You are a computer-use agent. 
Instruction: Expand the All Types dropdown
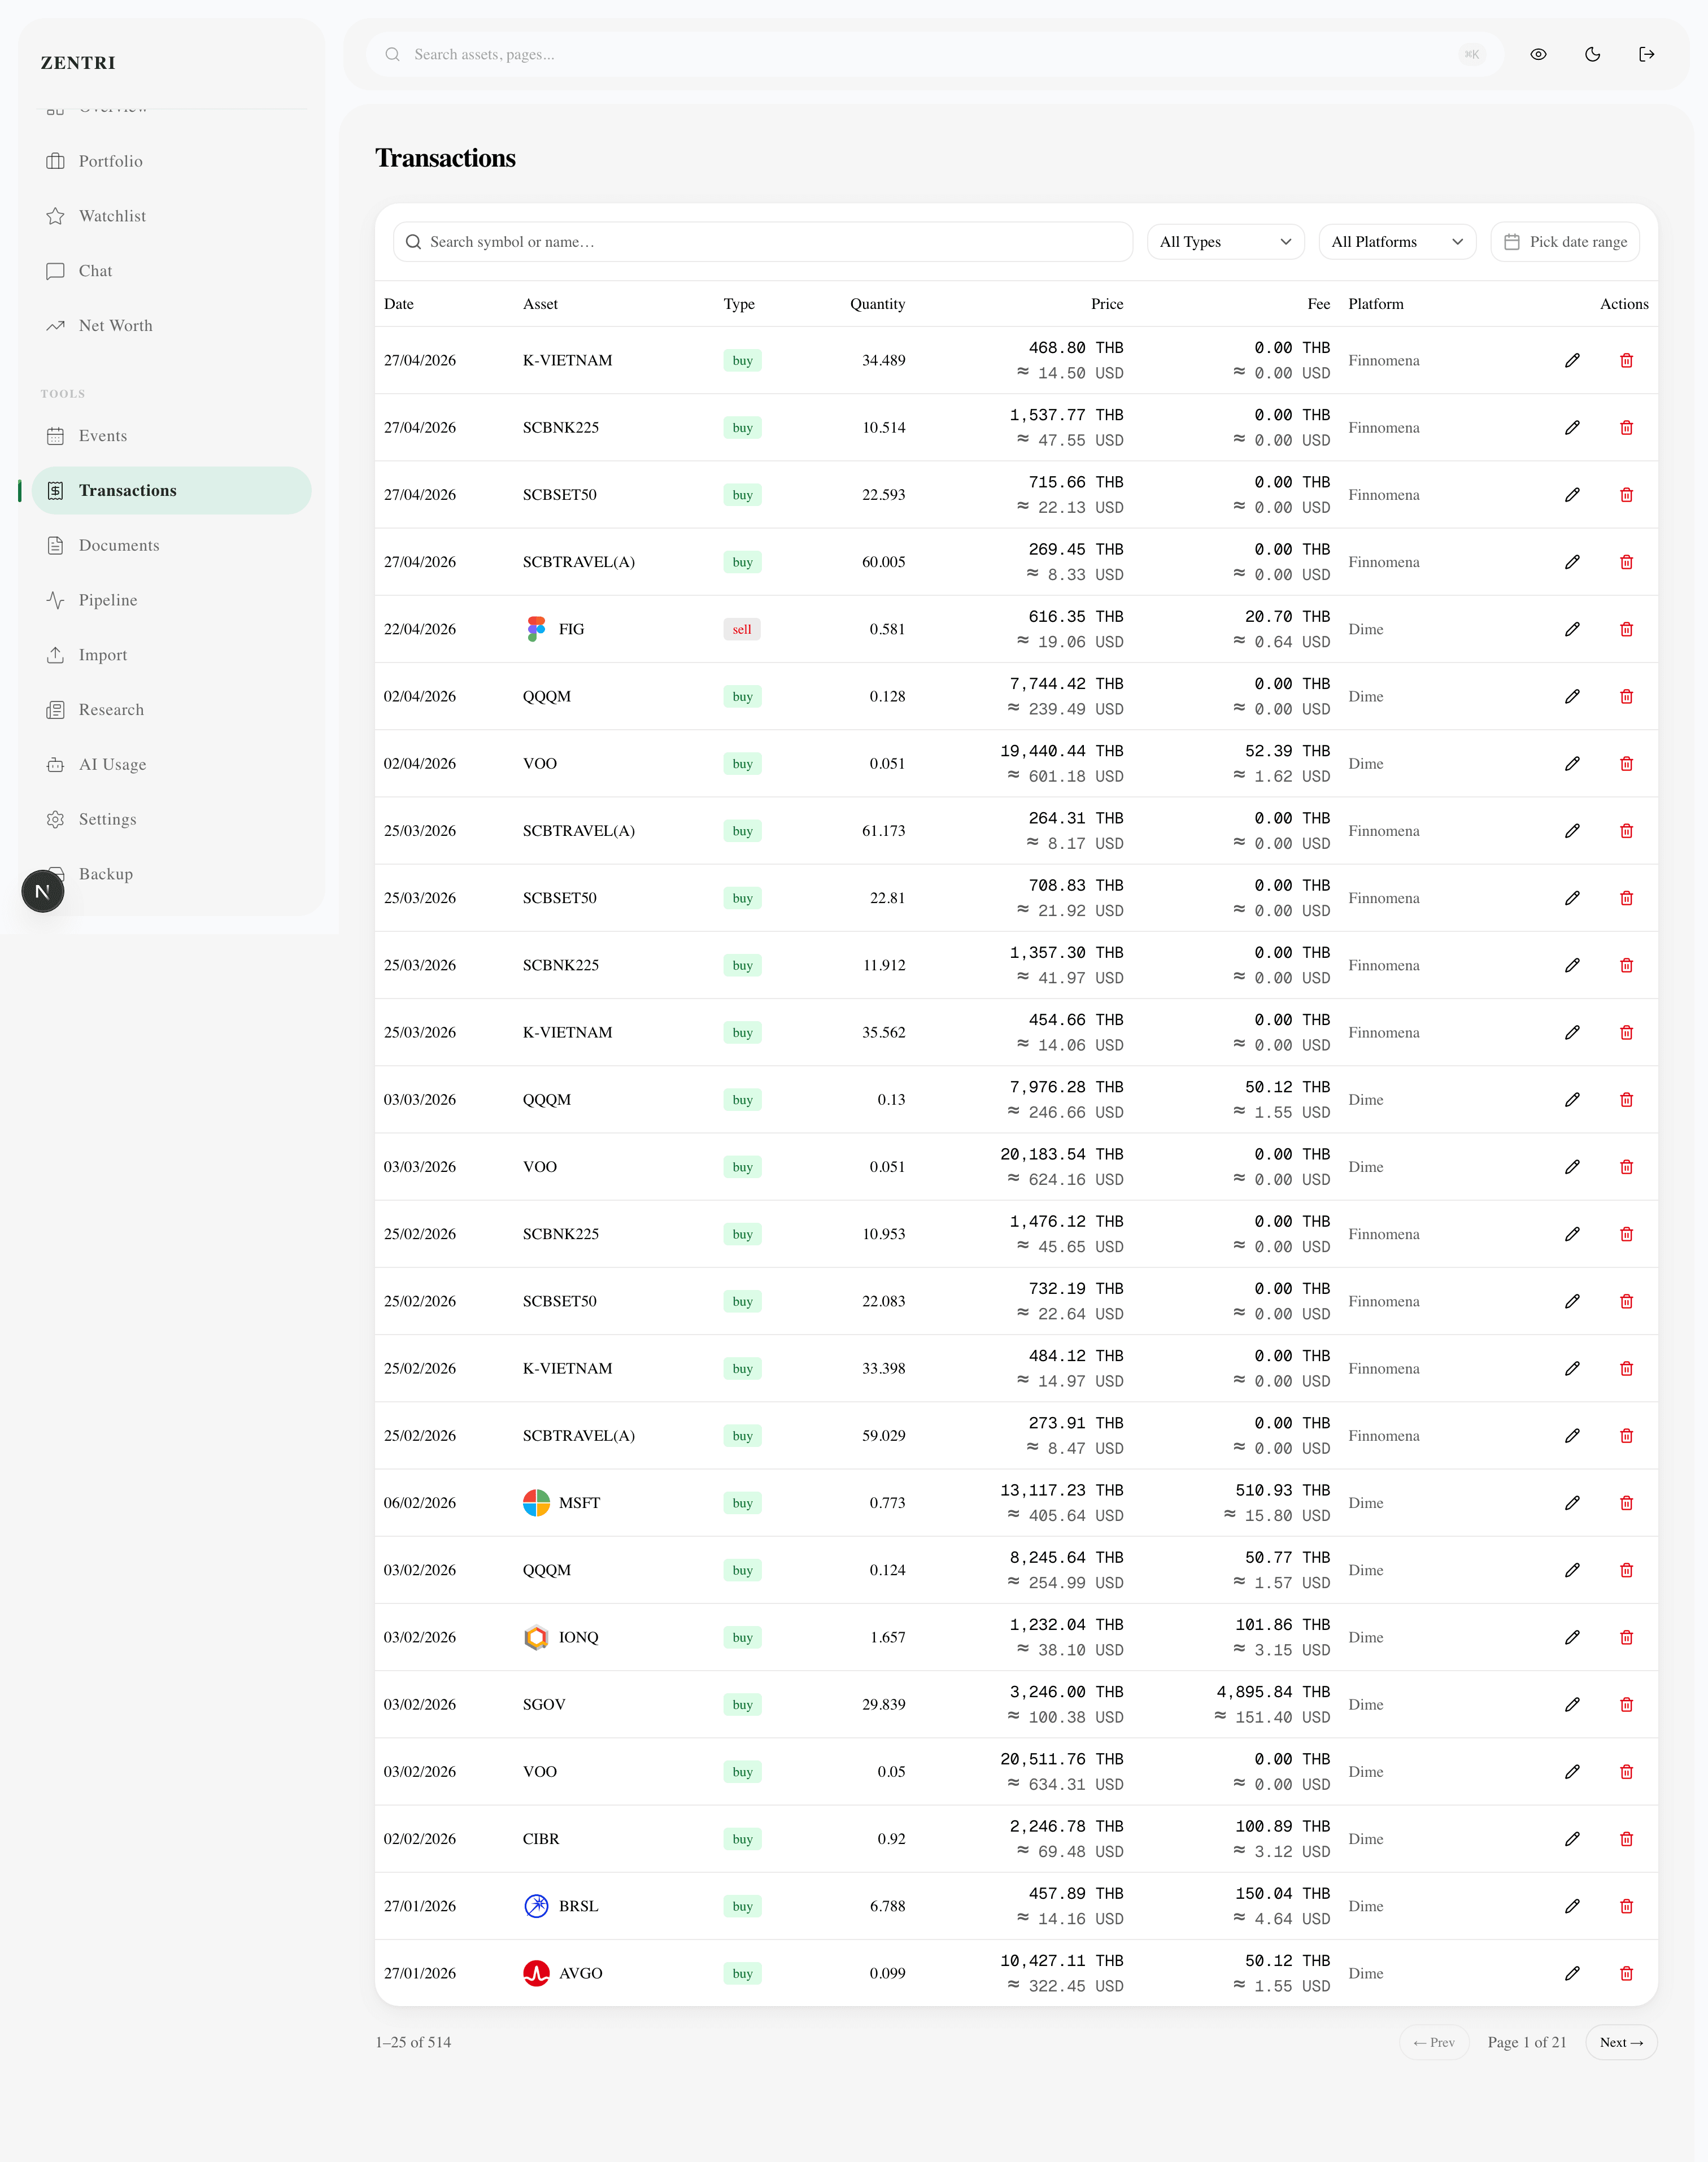click(1225, 242)
